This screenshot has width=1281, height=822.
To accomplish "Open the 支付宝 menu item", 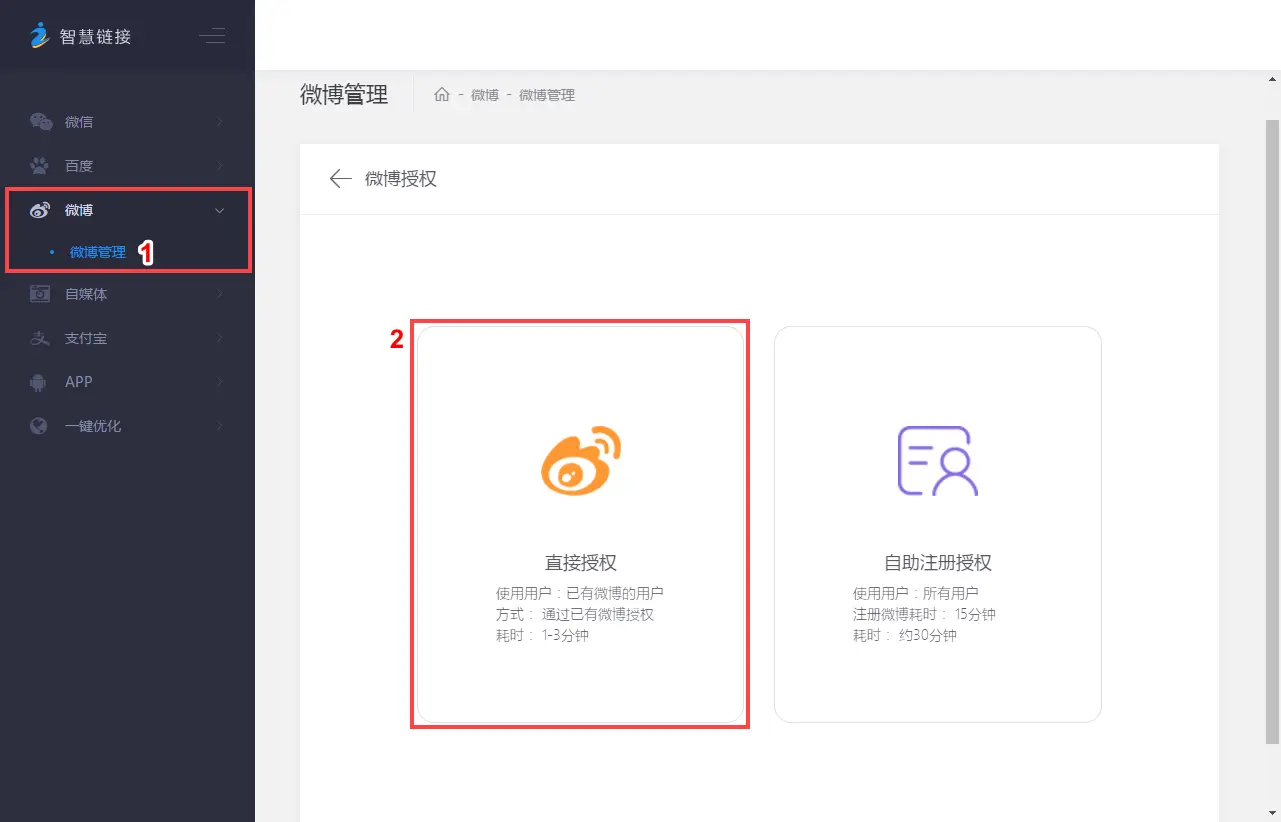I will pyautogui.click(x=86, y=338).
